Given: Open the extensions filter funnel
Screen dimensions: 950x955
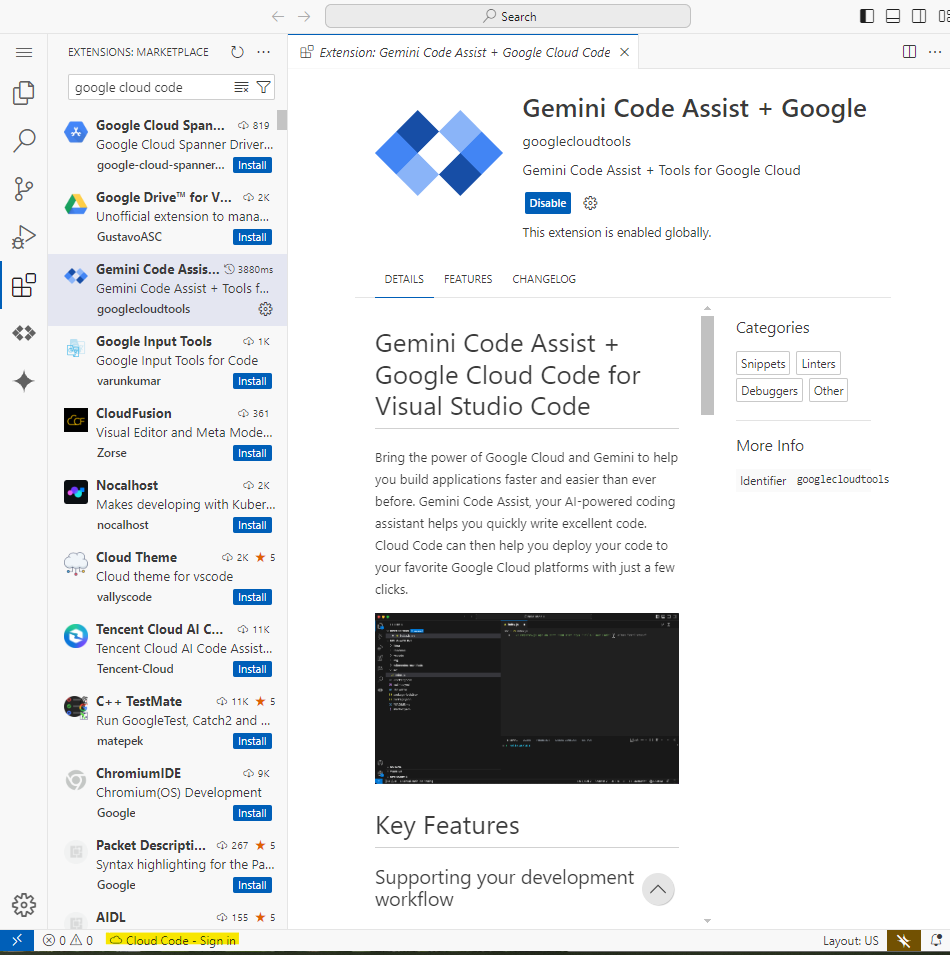Looking at the screenshot, I should (264, 88).
